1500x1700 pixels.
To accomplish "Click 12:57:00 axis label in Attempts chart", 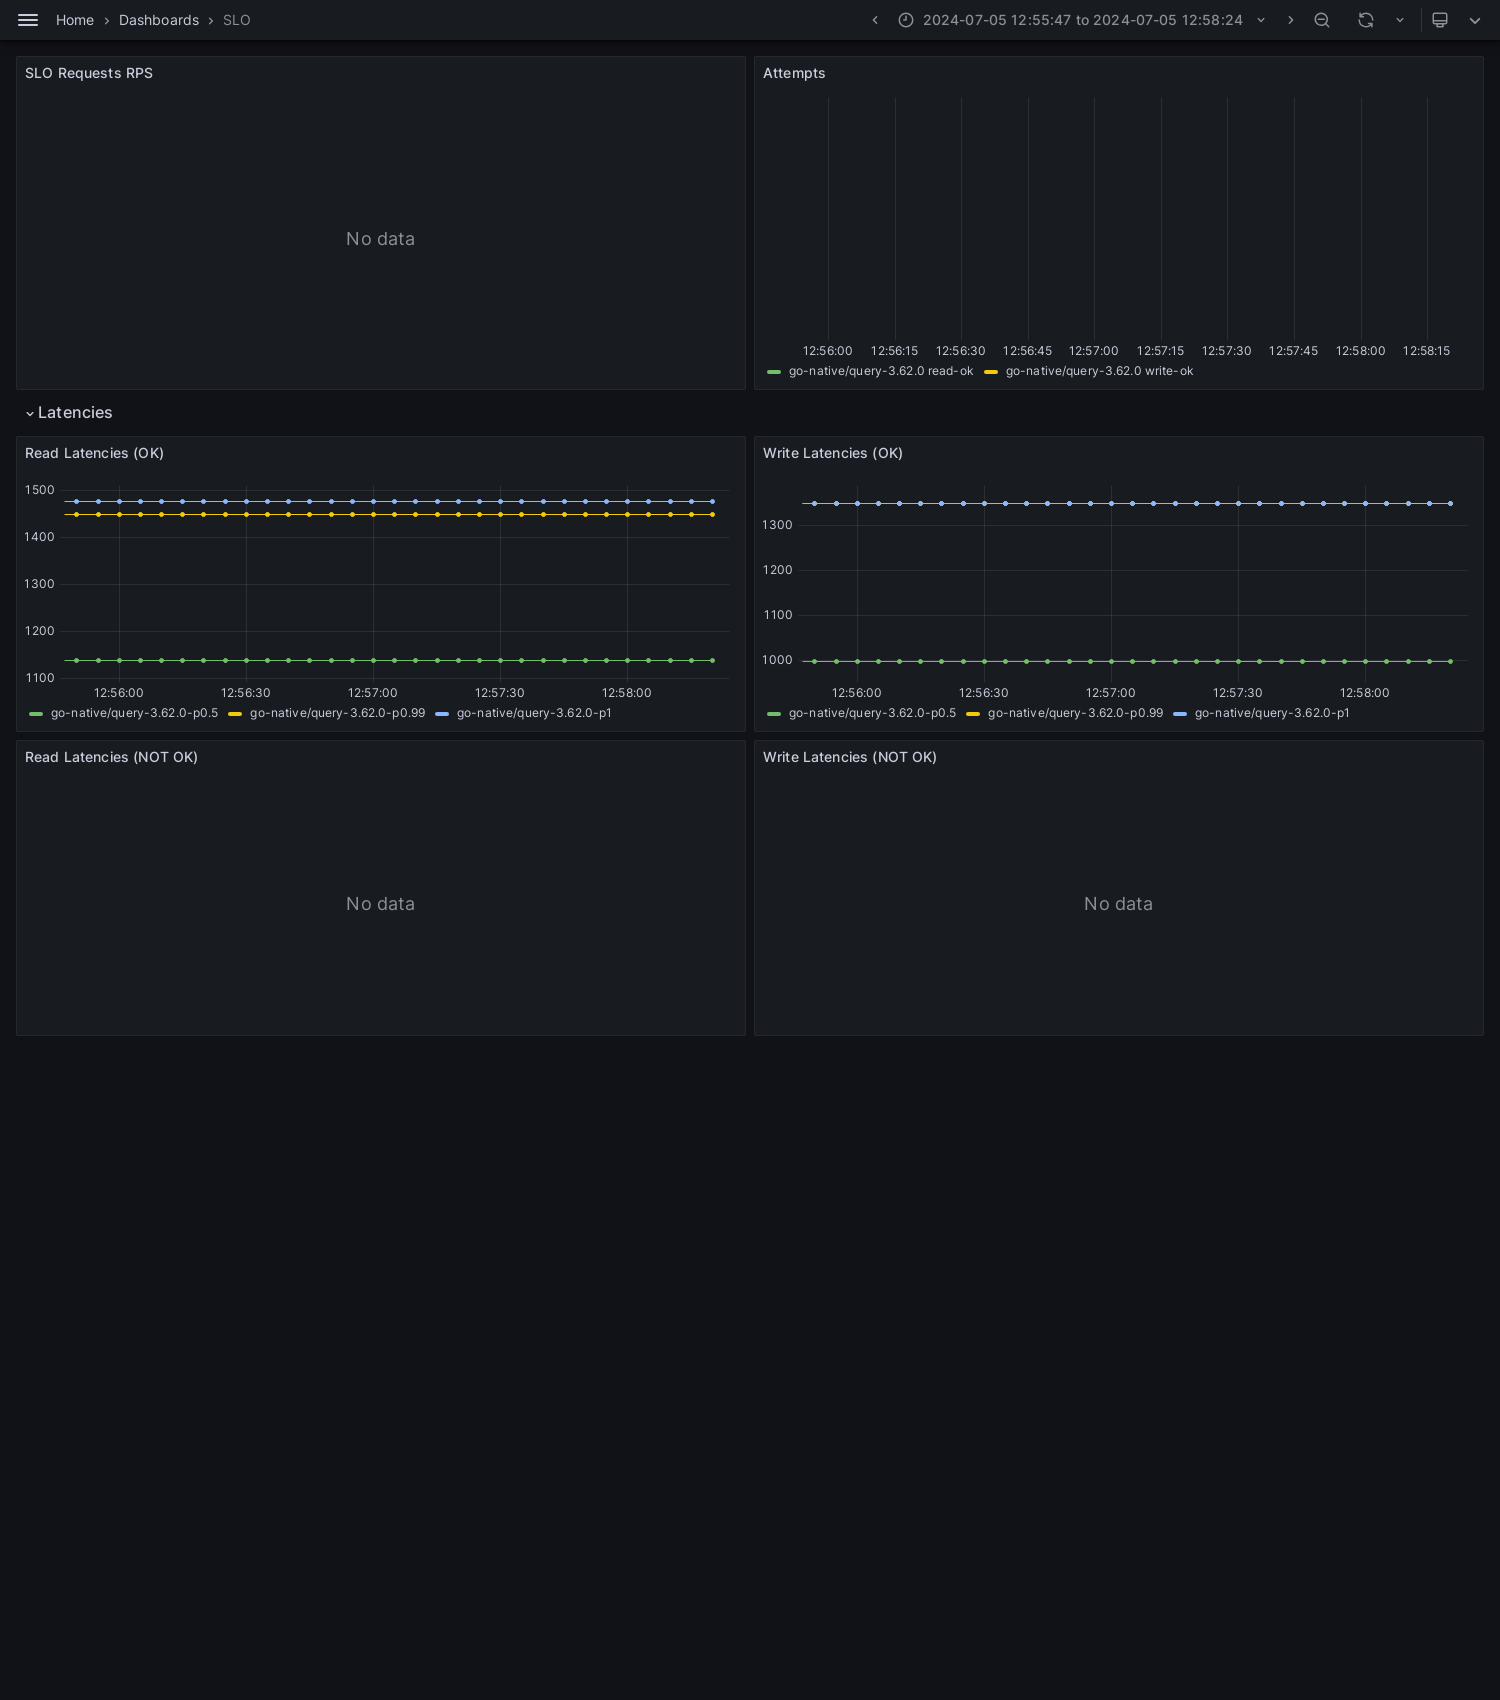I will click(1094, 351).
